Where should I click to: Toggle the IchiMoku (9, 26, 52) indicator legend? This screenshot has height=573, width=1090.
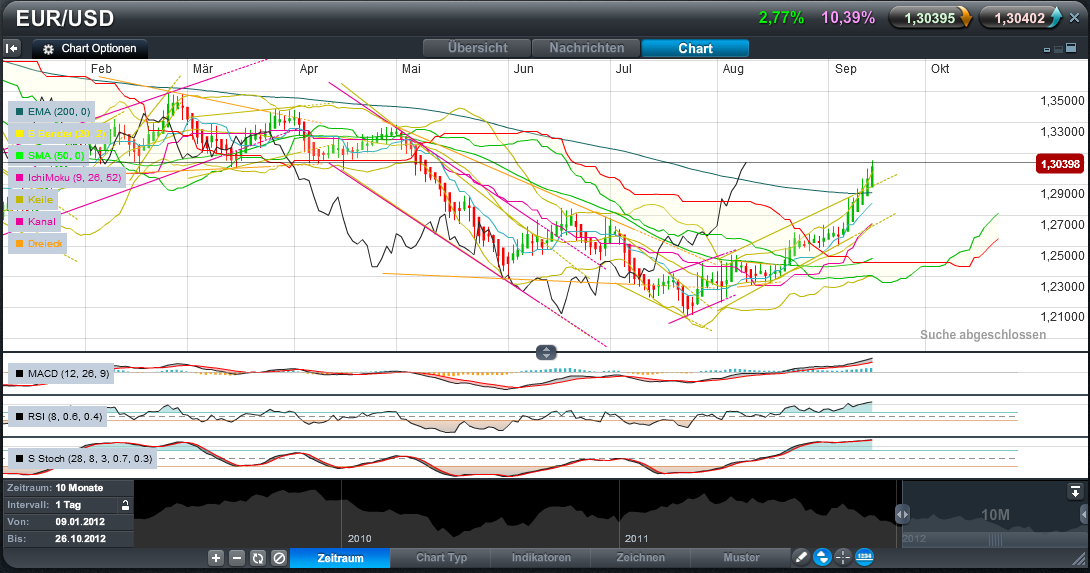coord(67,178)
